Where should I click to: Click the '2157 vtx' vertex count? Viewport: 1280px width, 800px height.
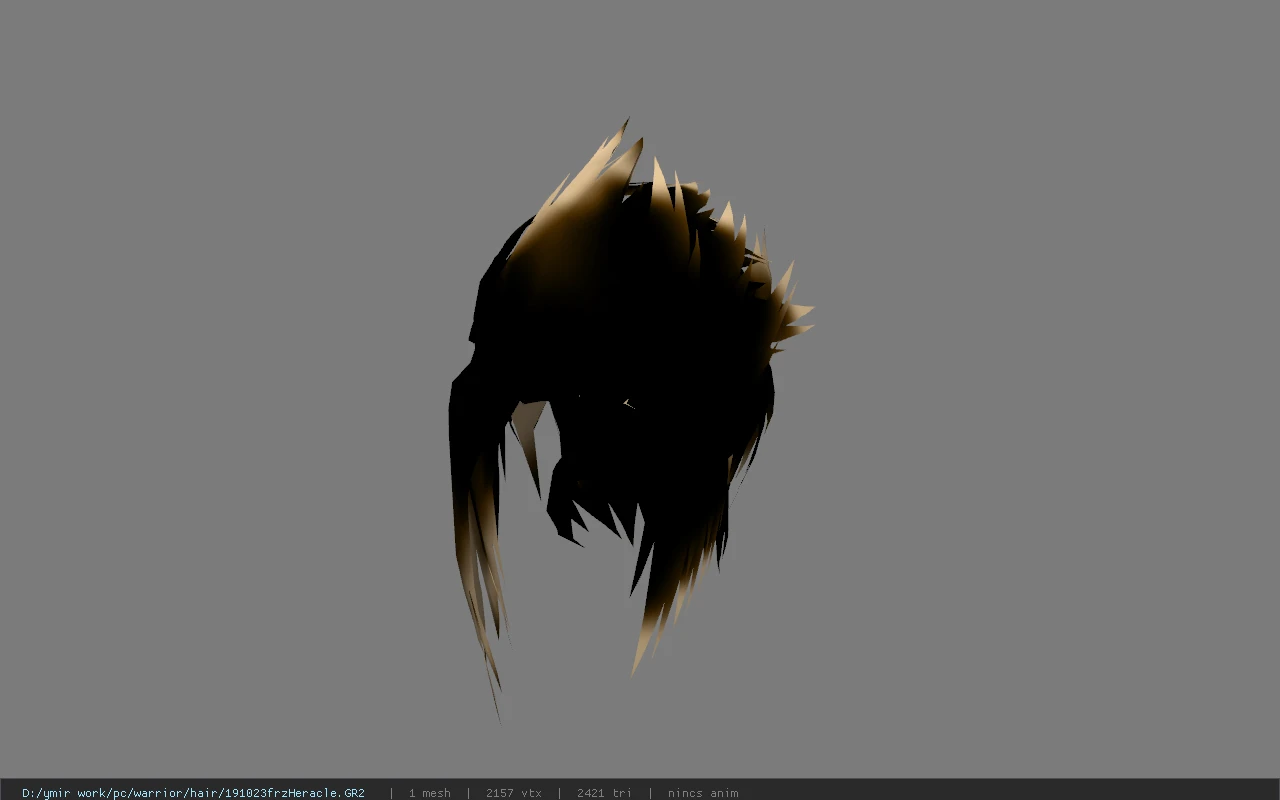[x=513, y=793]
